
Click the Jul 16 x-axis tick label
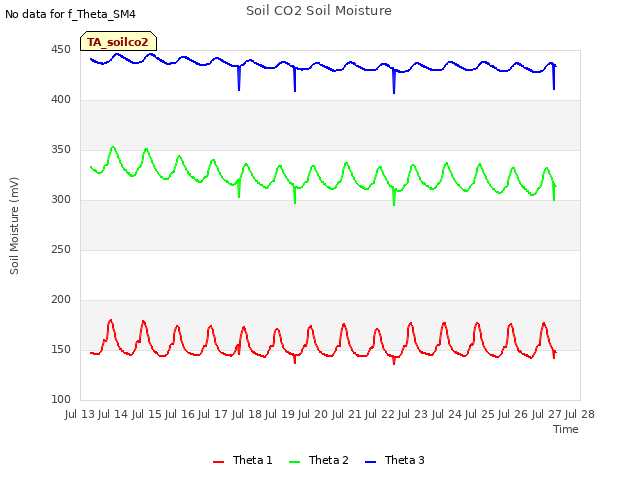(180, 414)
